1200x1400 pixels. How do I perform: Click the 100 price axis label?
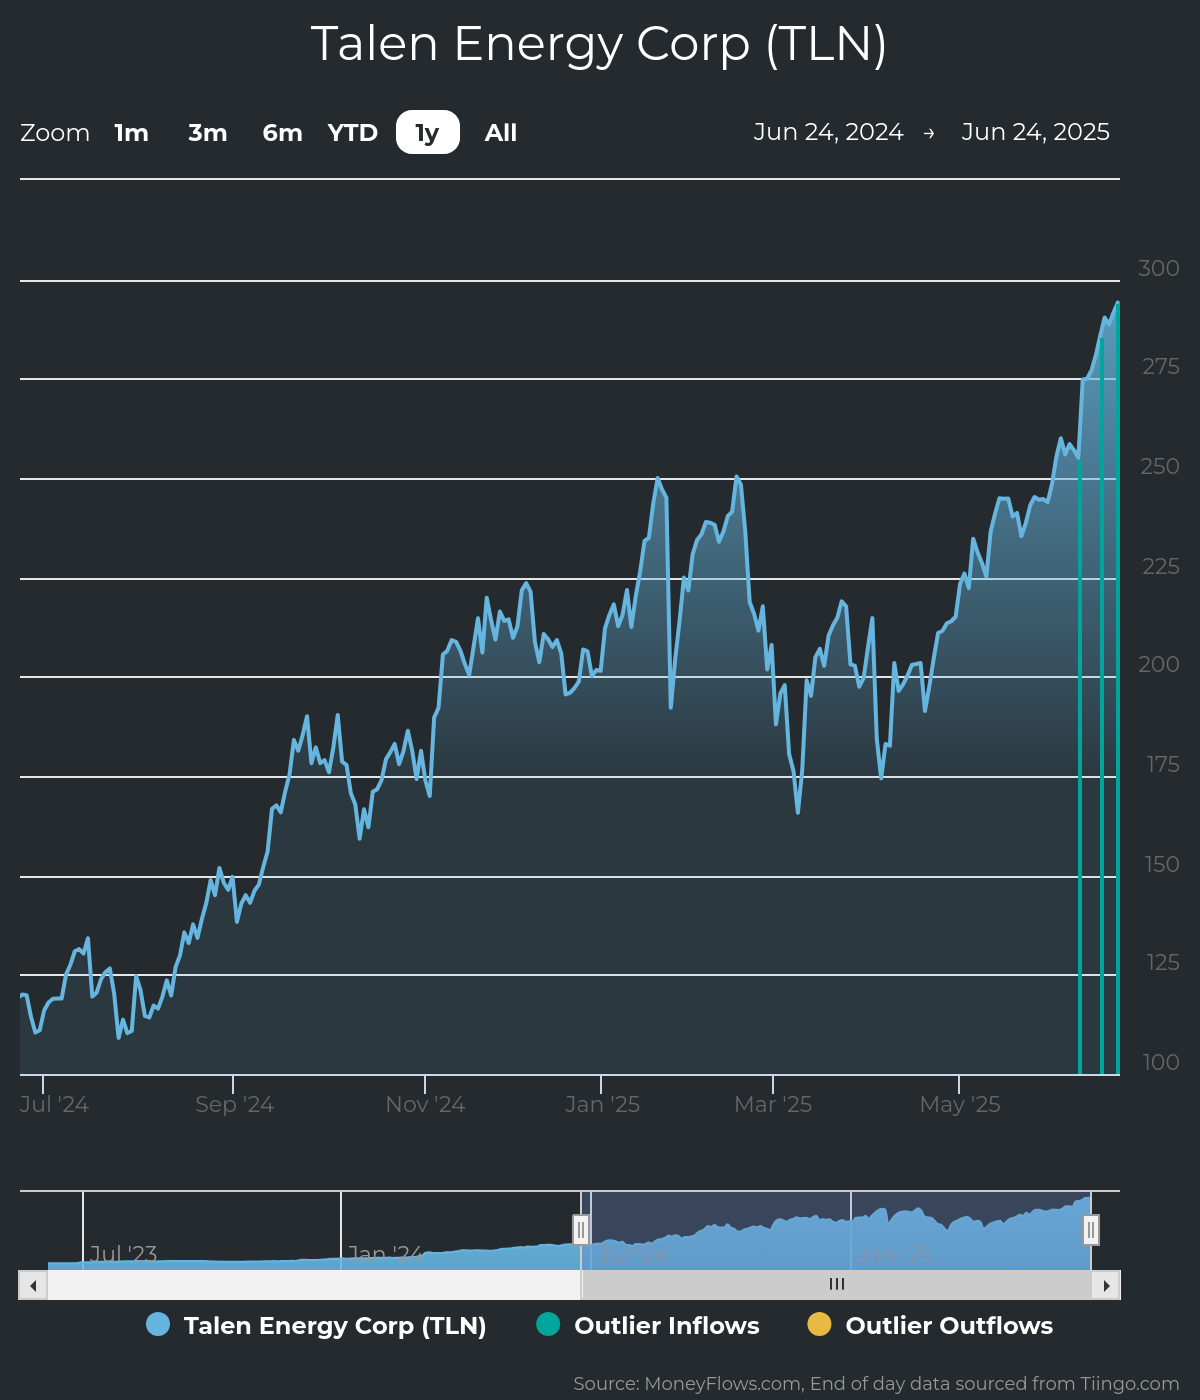coord(1161,1062)
